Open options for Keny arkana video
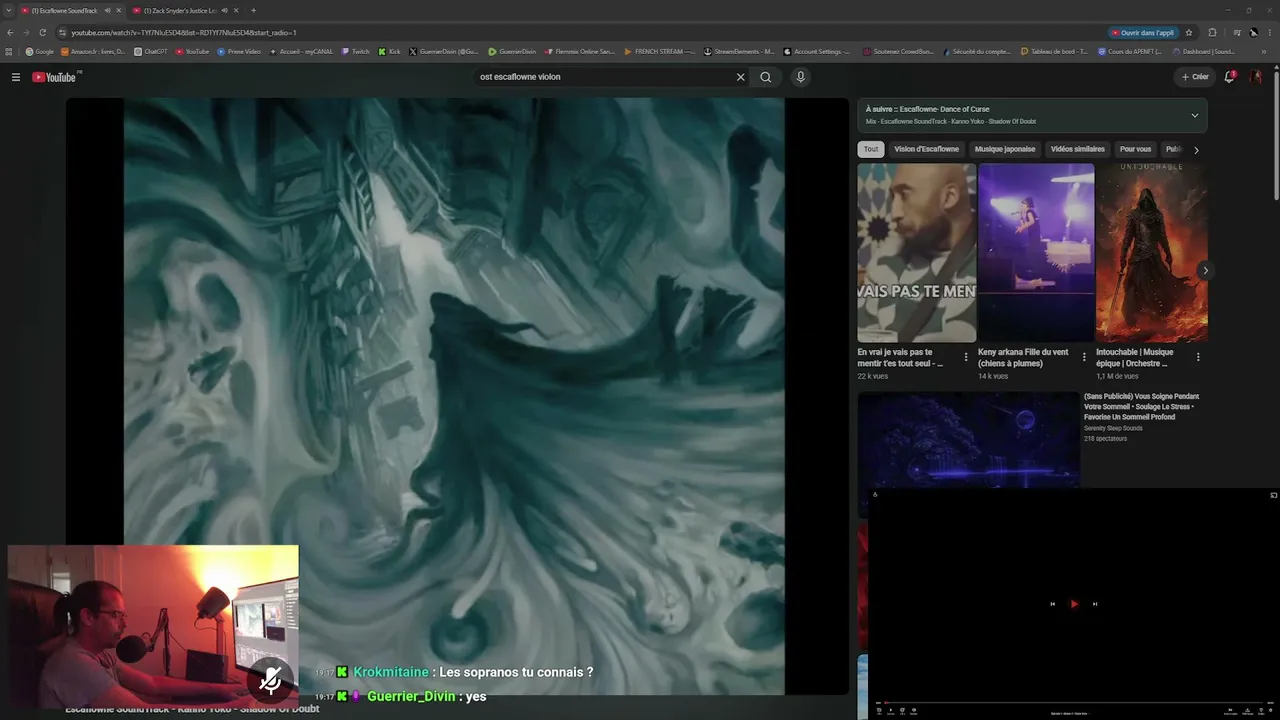 tap(1084, 357)
